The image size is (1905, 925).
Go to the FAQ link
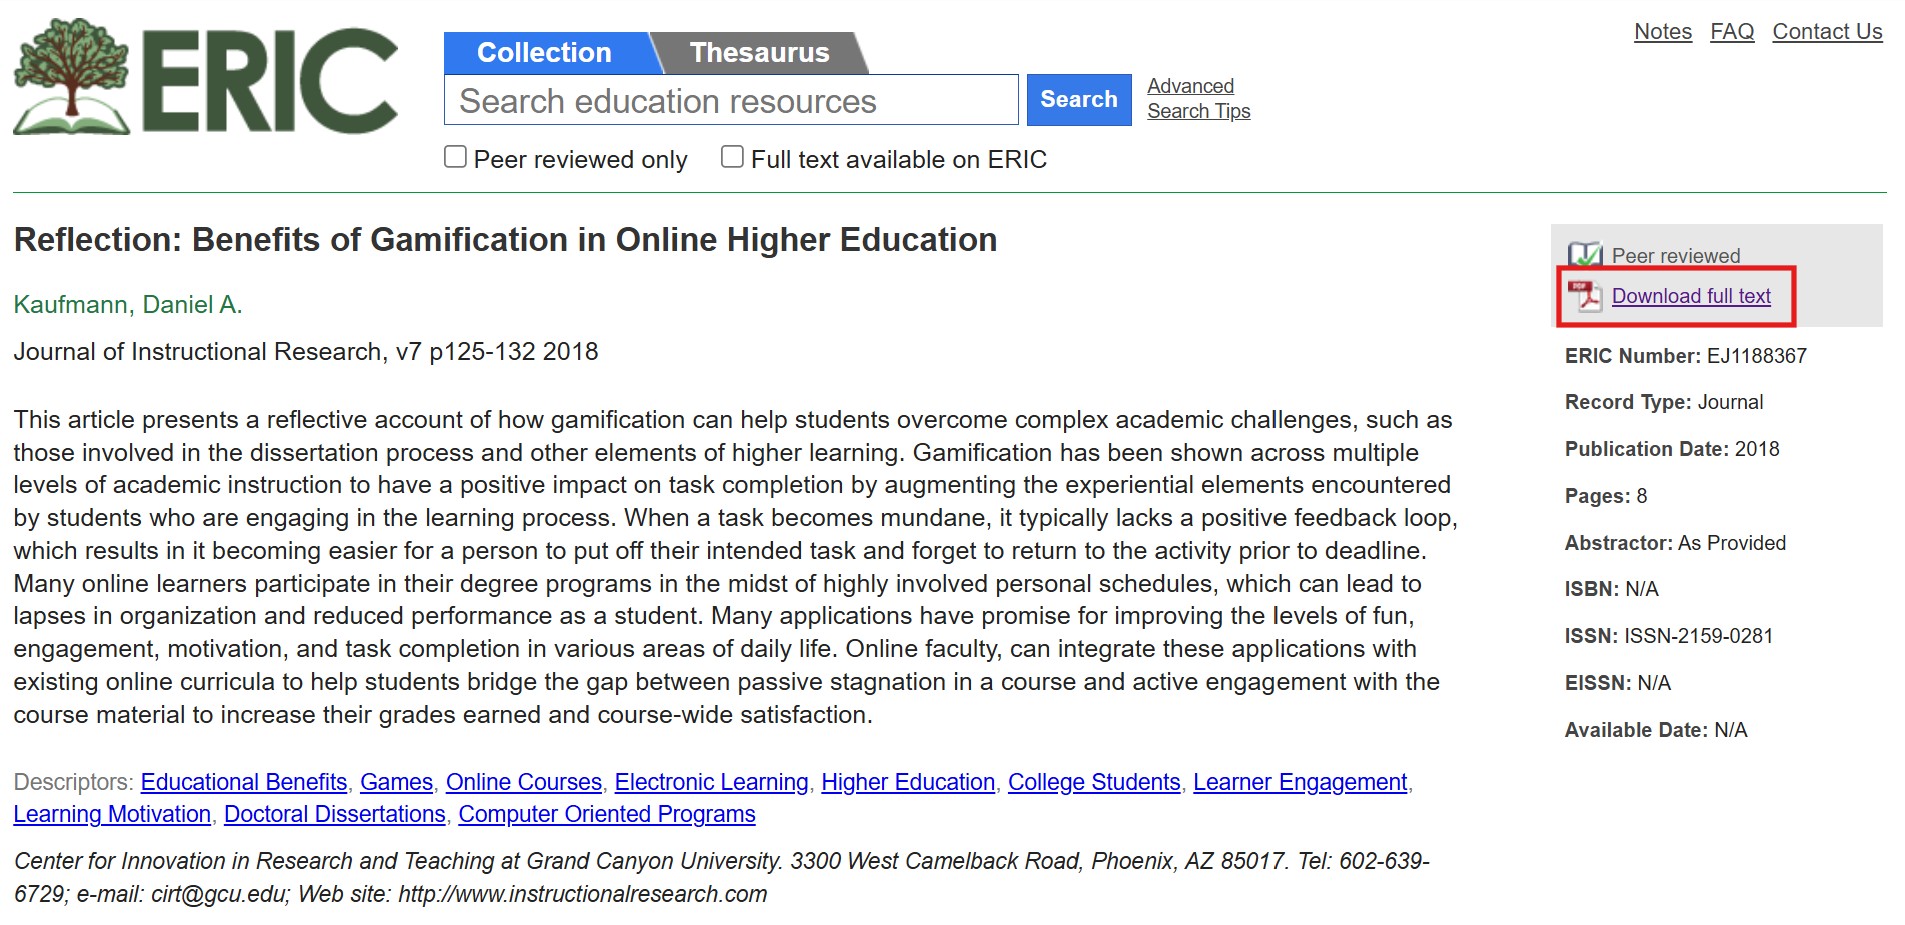[1732, 32]
